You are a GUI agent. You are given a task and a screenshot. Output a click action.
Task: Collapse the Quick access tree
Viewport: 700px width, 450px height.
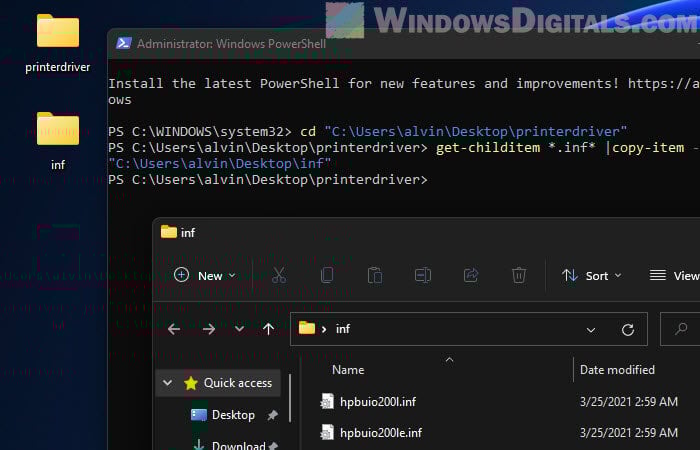click(167, 383)
